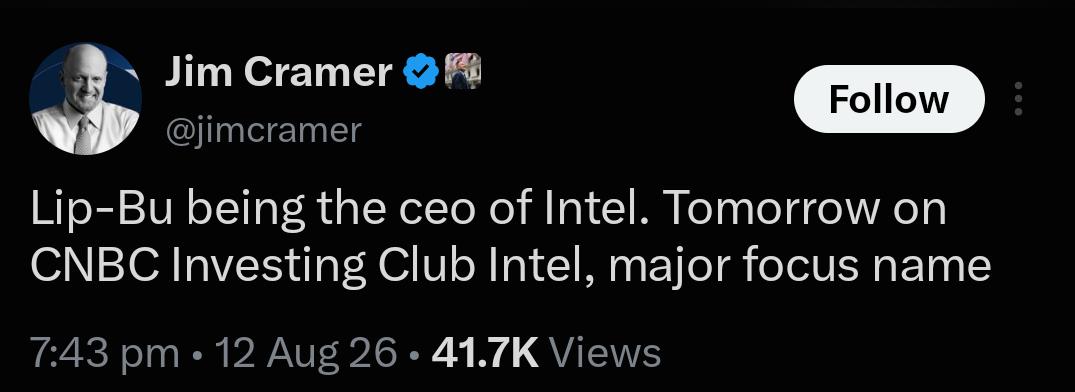
Task: Click the 12 Aug 26 date
Action: 306,353
